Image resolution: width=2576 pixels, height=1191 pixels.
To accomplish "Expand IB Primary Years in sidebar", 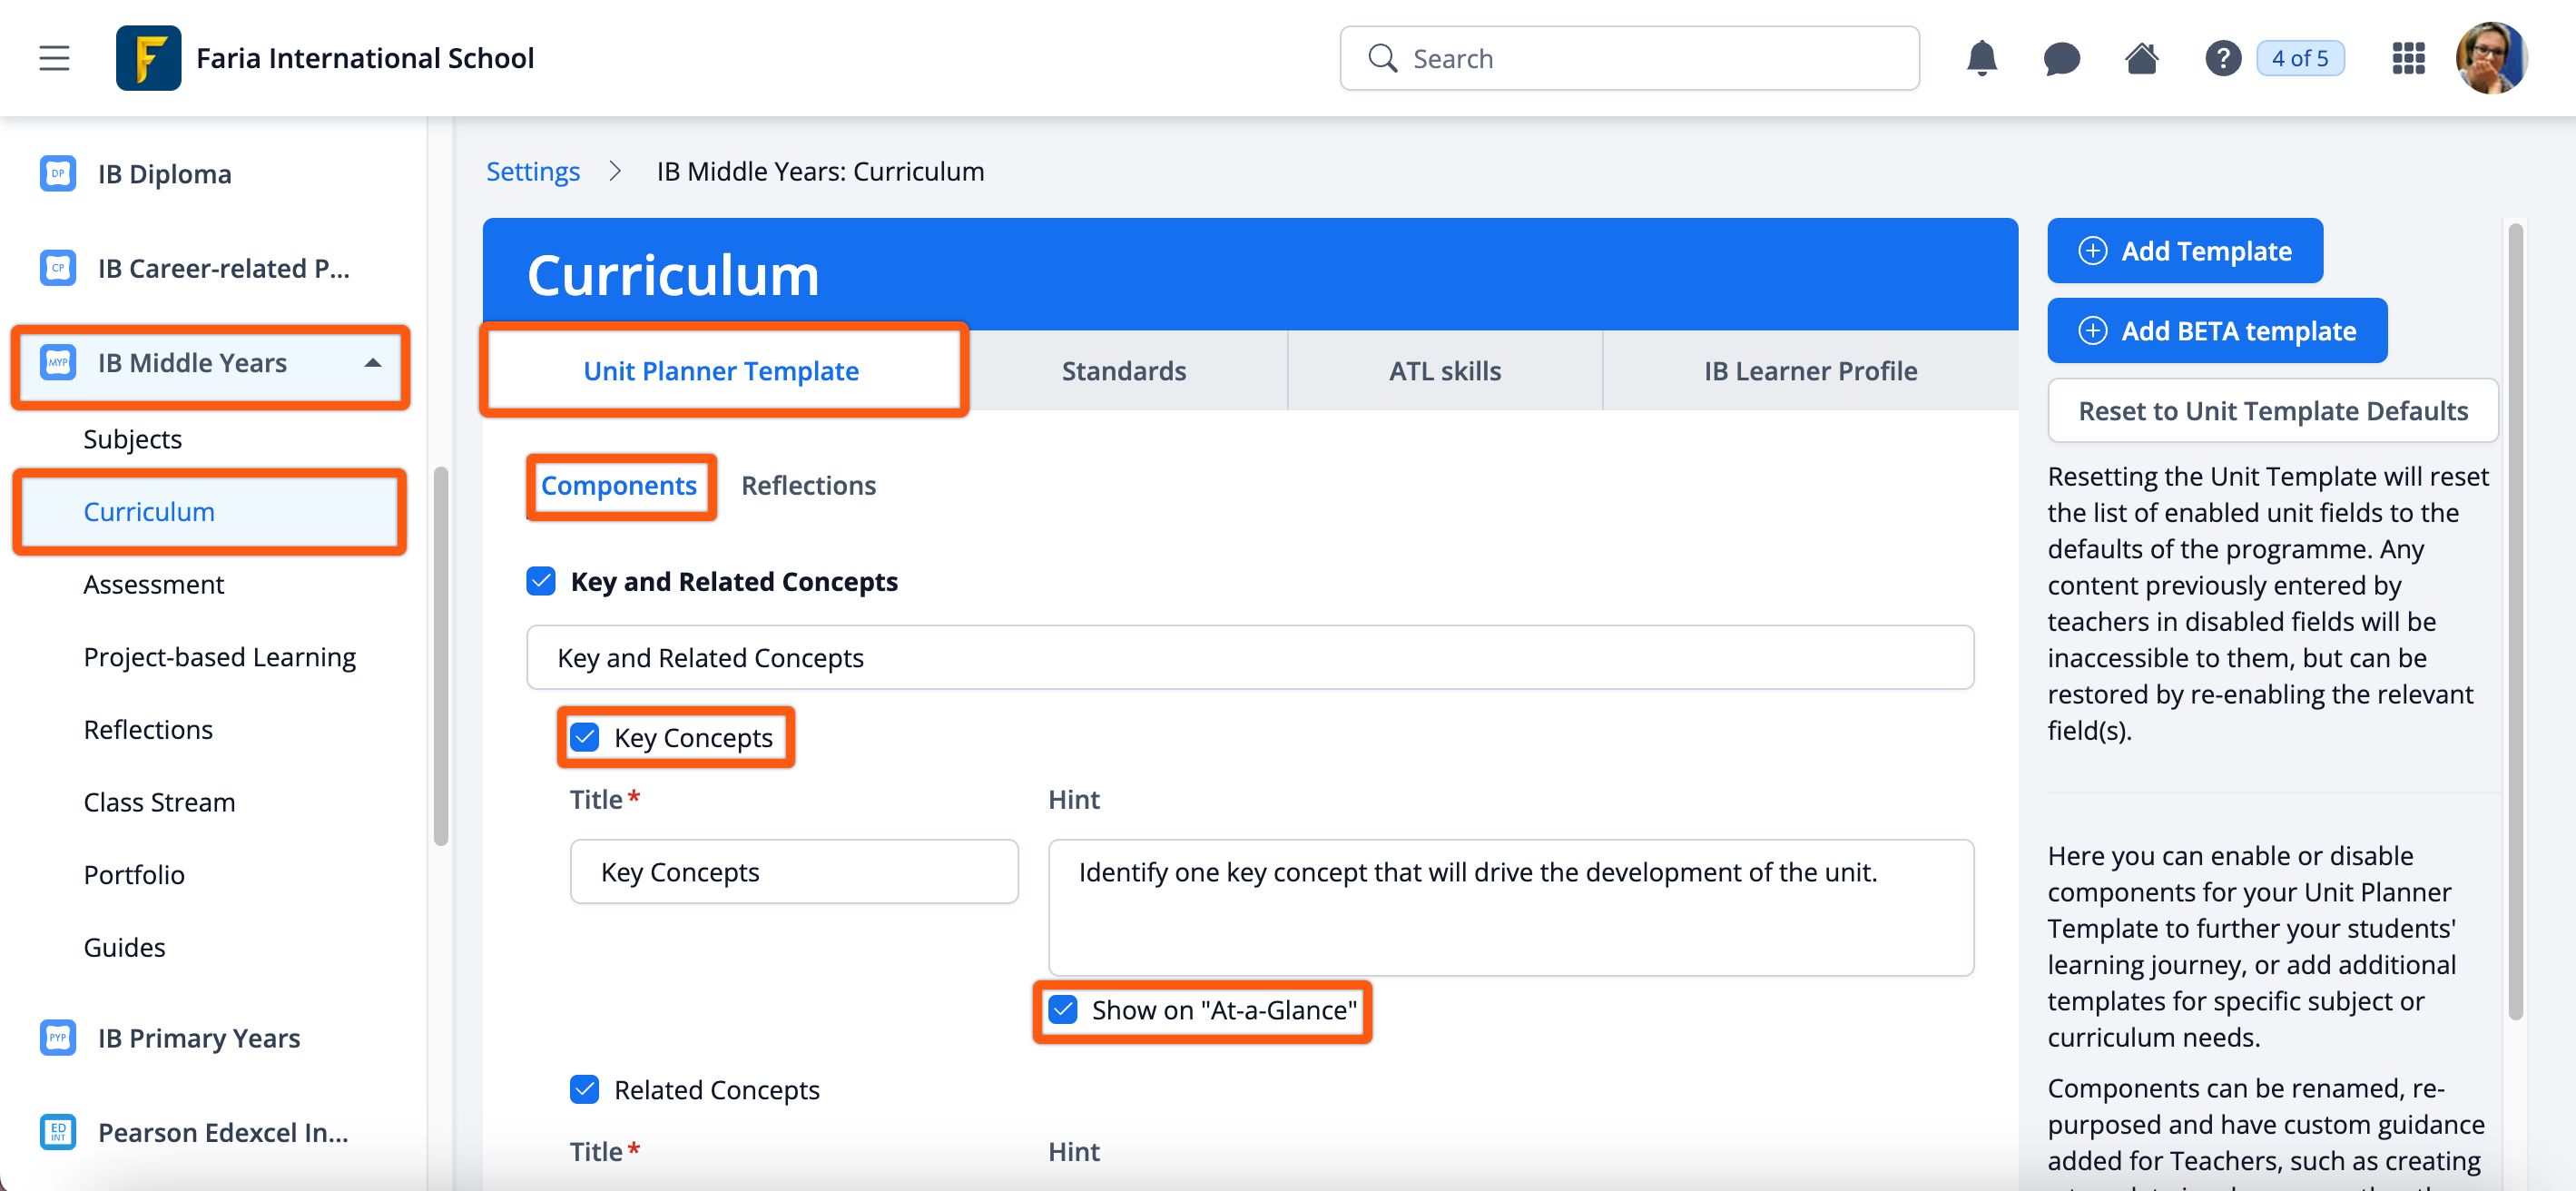I will pos(198,1037).
